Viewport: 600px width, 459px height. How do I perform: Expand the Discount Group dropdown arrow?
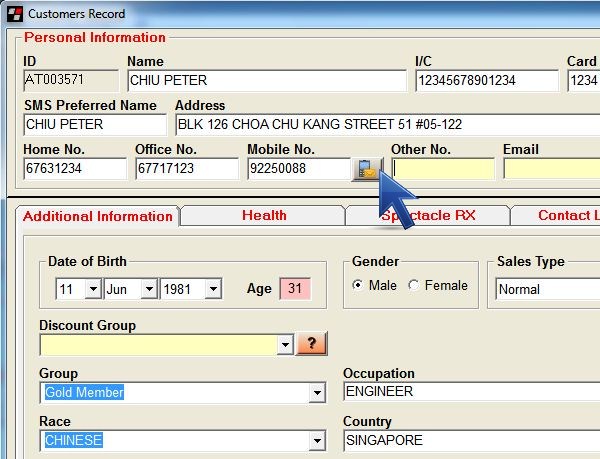pyautogui.click(x=284, y=344)
